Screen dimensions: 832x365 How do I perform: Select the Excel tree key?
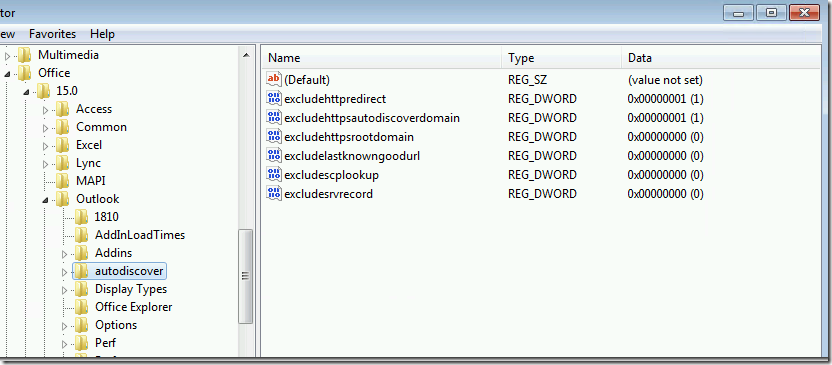(89, 145)
